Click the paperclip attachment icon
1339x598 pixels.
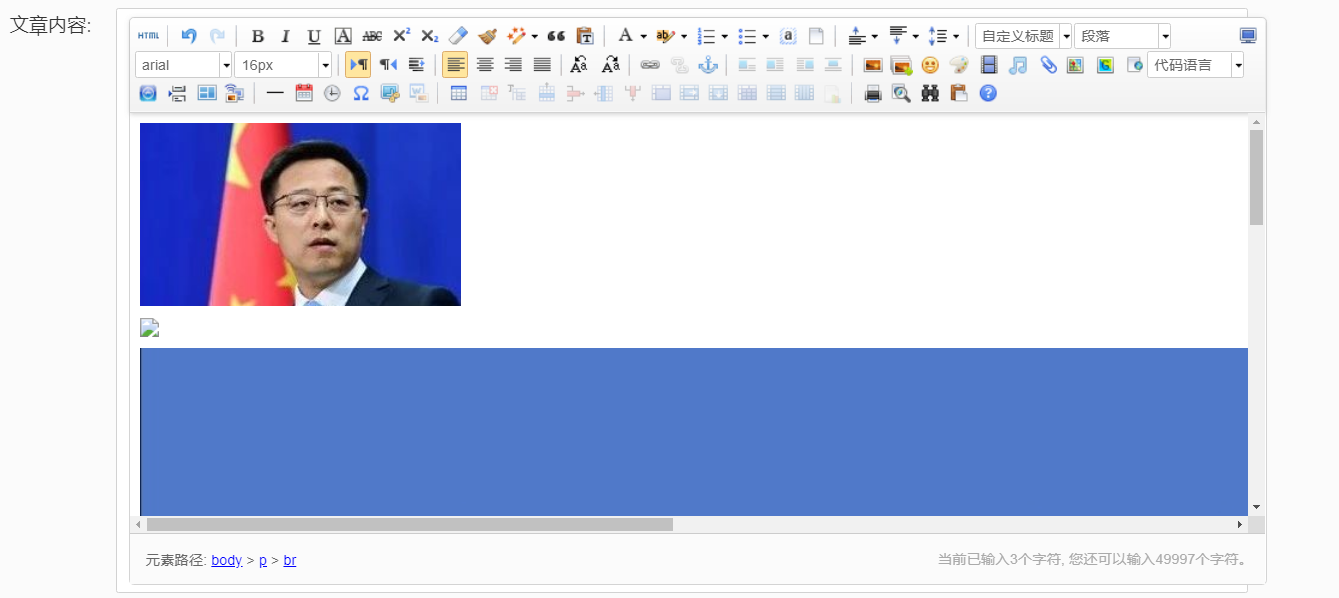[x=1047, y=65]
